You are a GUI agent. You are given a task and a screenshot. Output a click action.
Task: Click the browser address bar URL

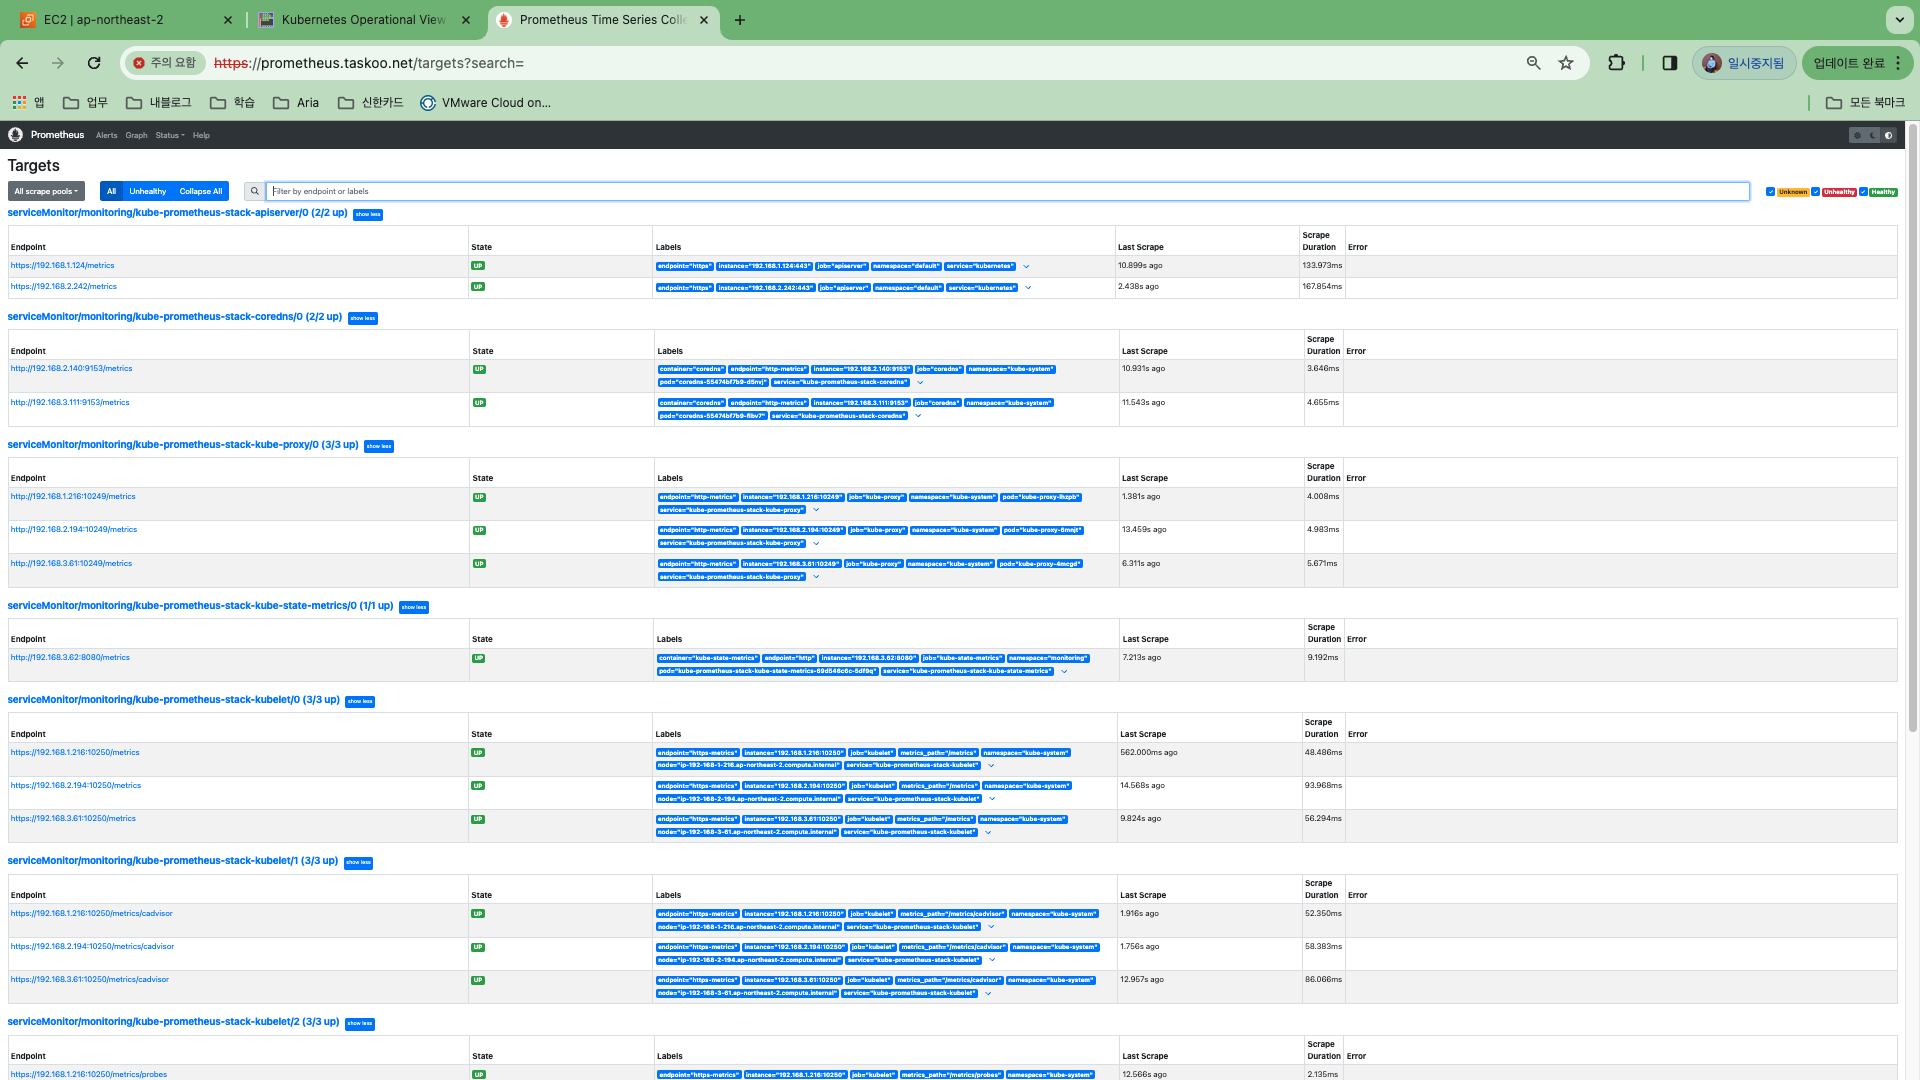(x=369, y=63)
